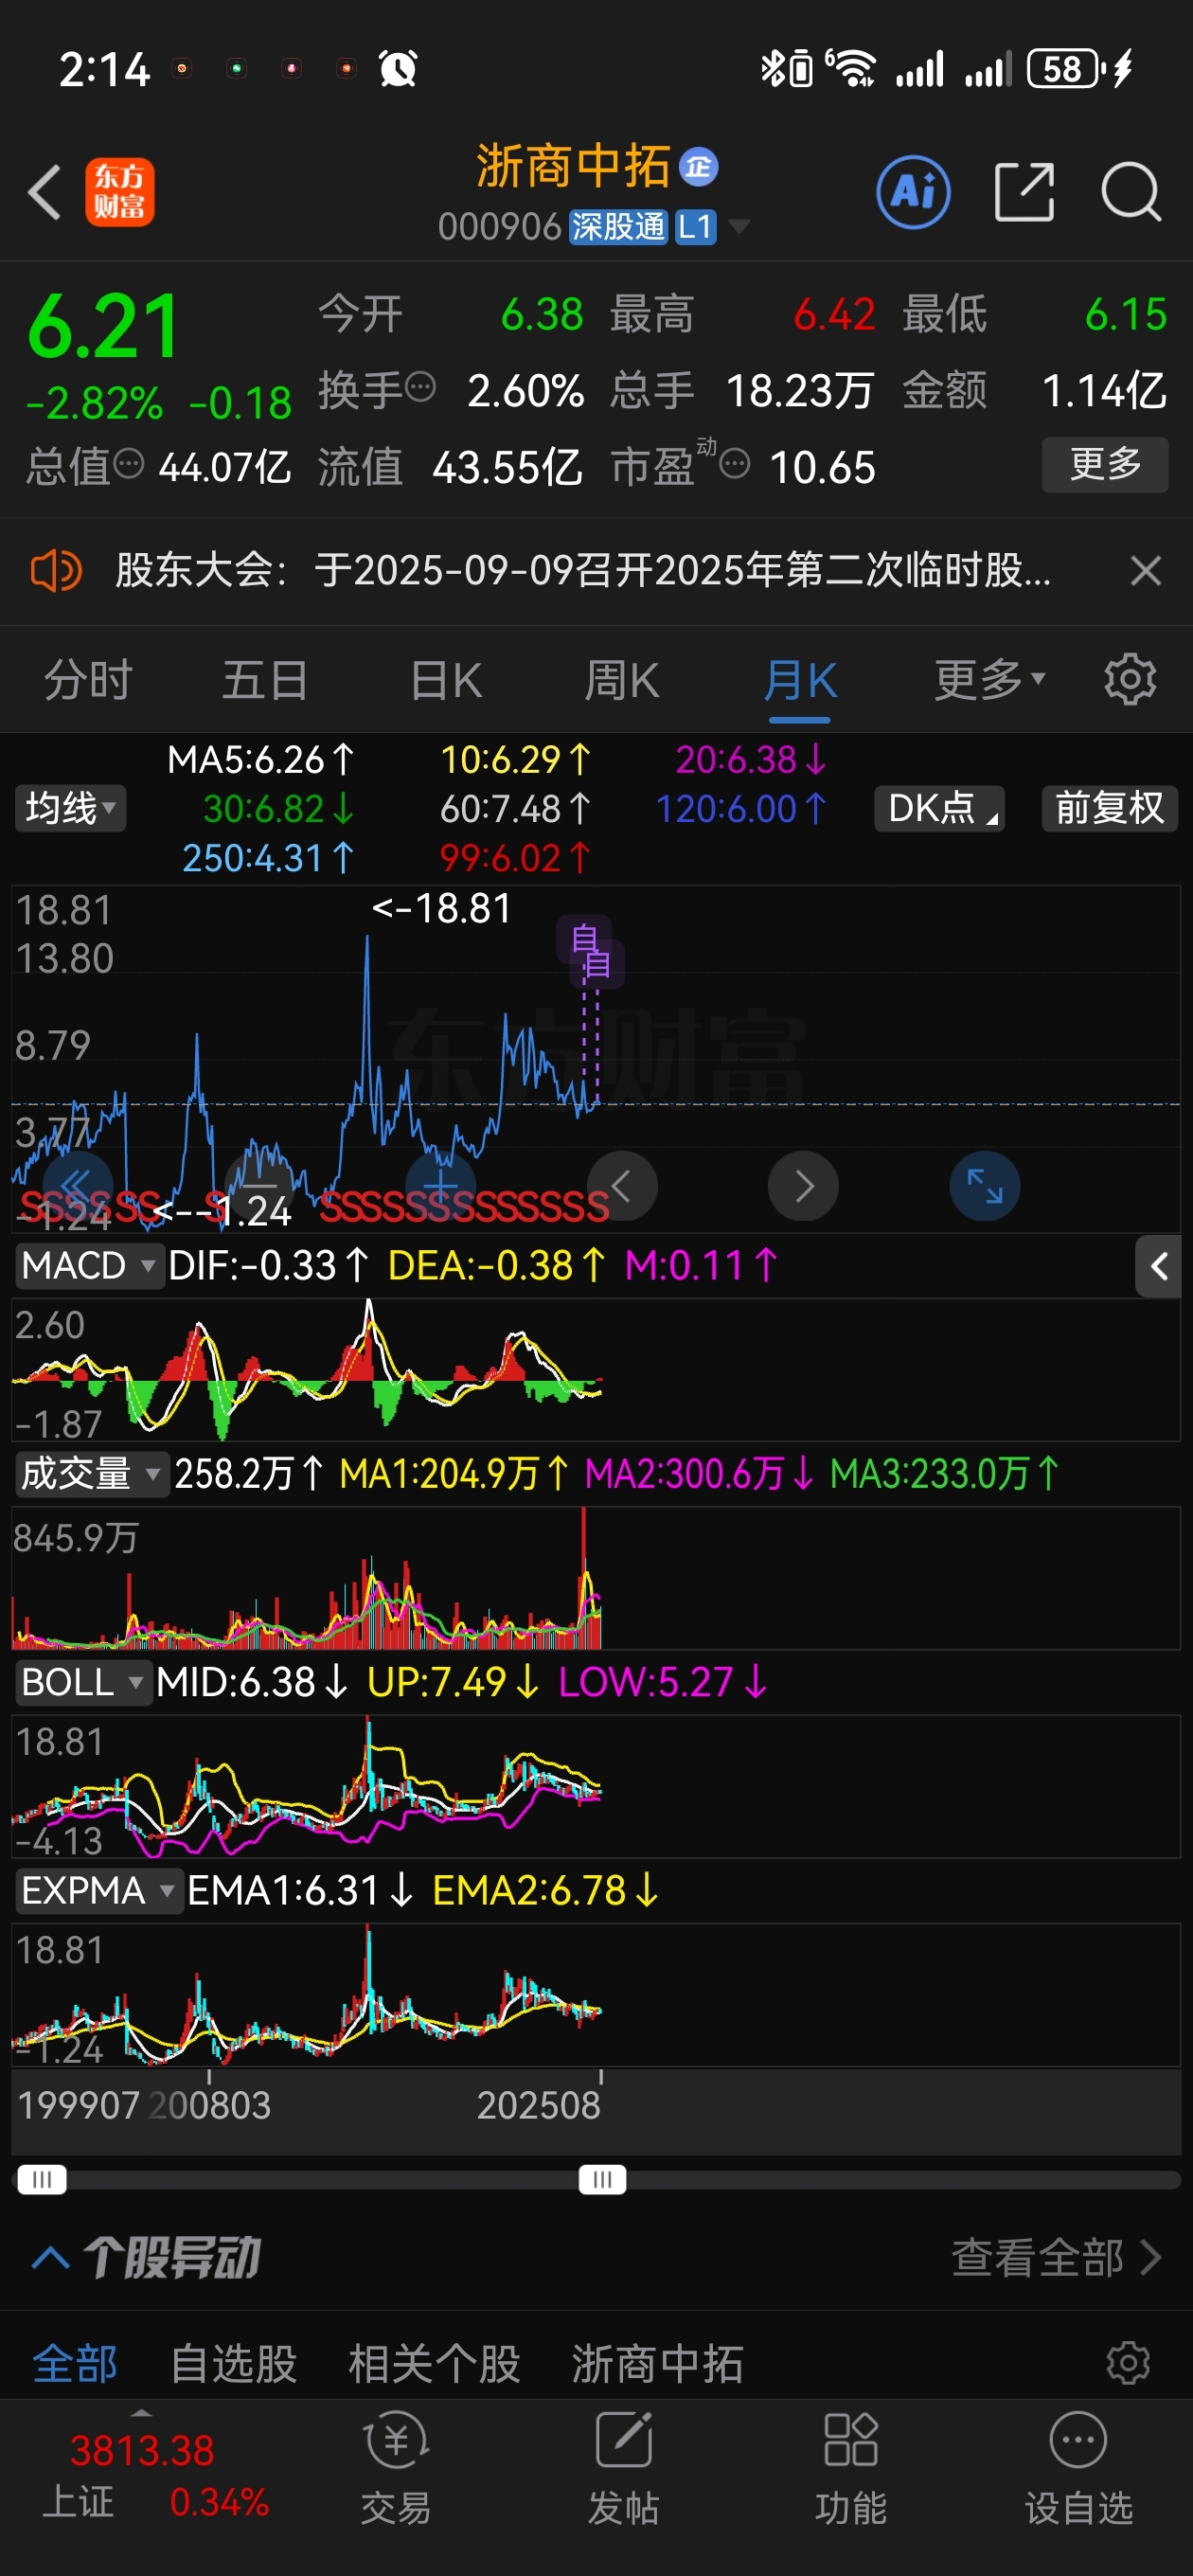Open the EXPMA indicator dropdown
The width and height of the screenshot is (1193, 2576).
99,1890
